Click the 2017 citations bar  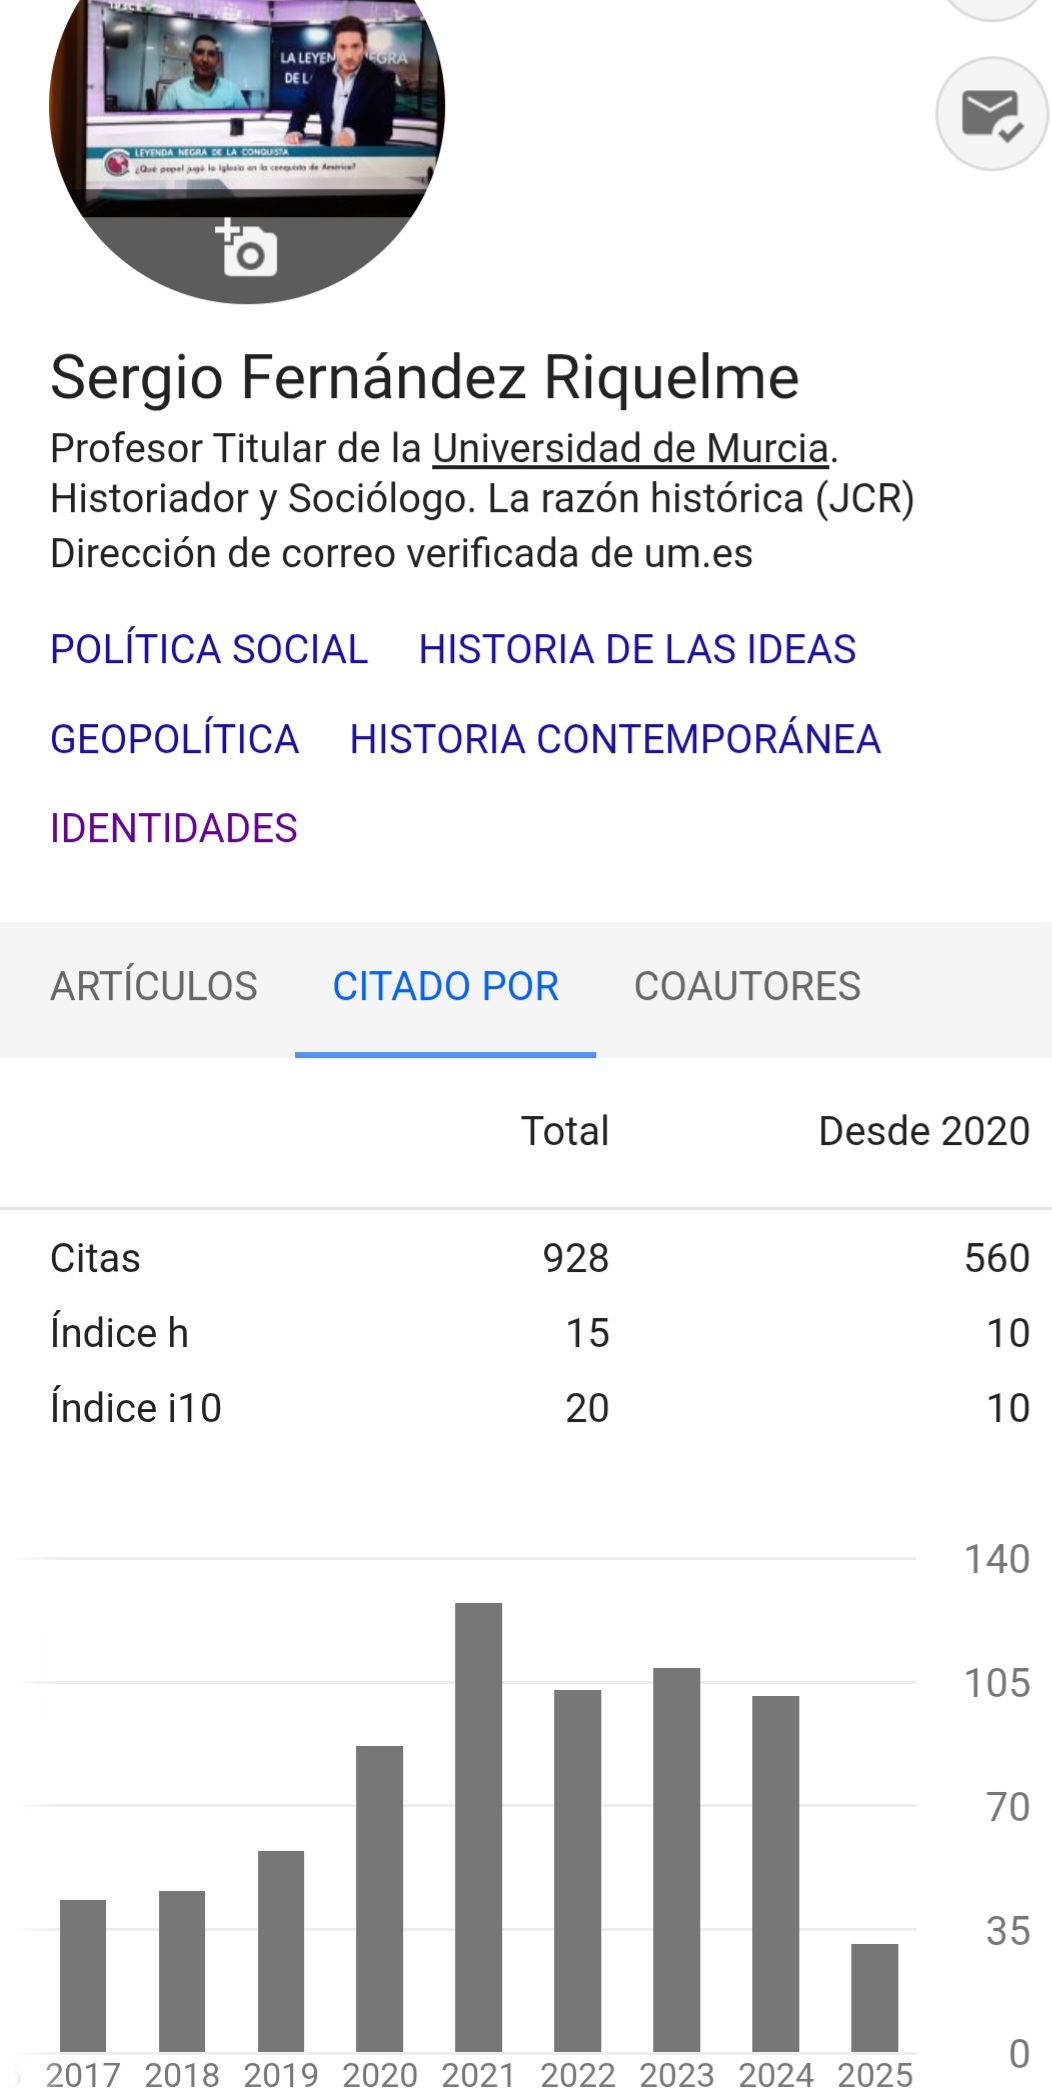[x=83, y=1976]
